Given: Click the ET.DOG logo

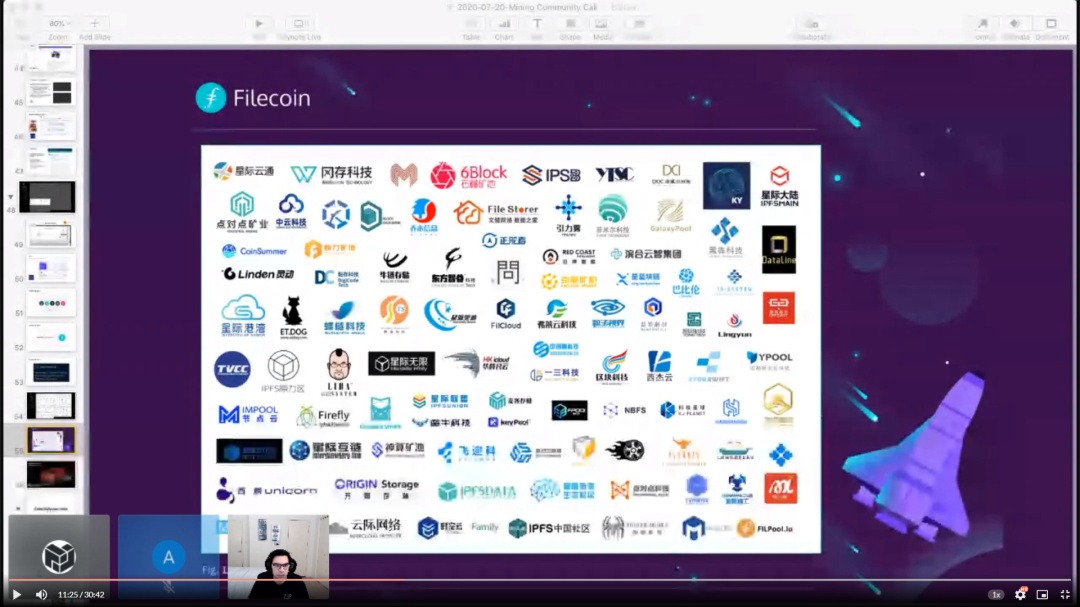Looking at the screenshot, I should pos(293,317).
